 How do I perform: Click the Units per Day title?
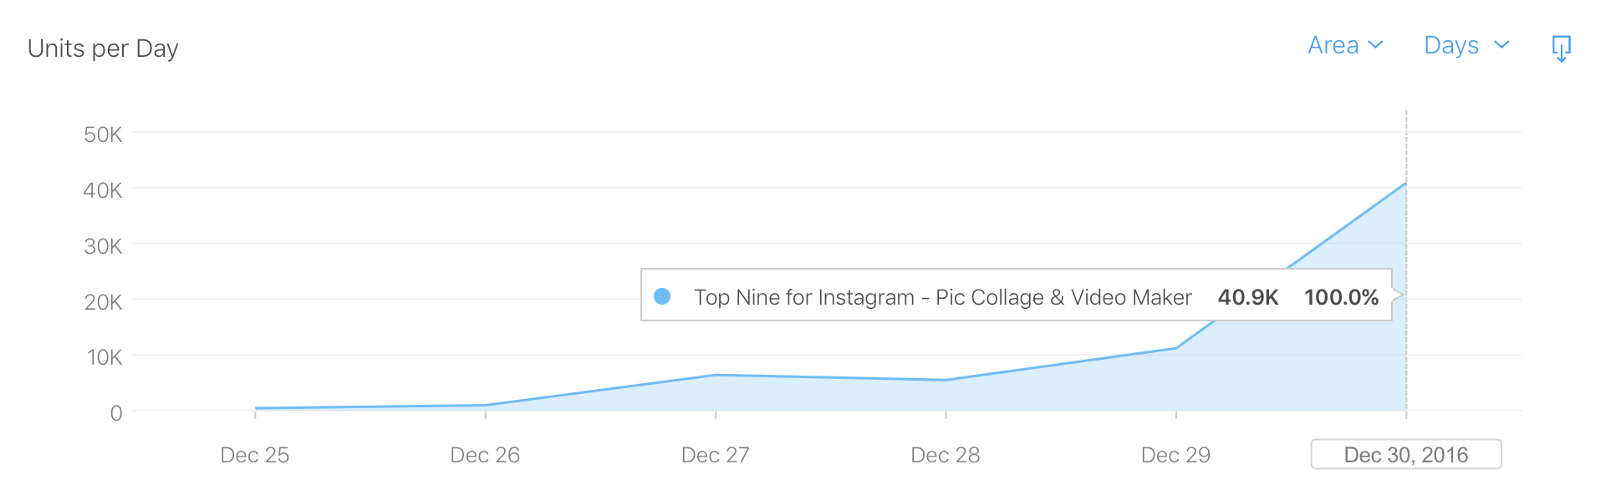103,48
